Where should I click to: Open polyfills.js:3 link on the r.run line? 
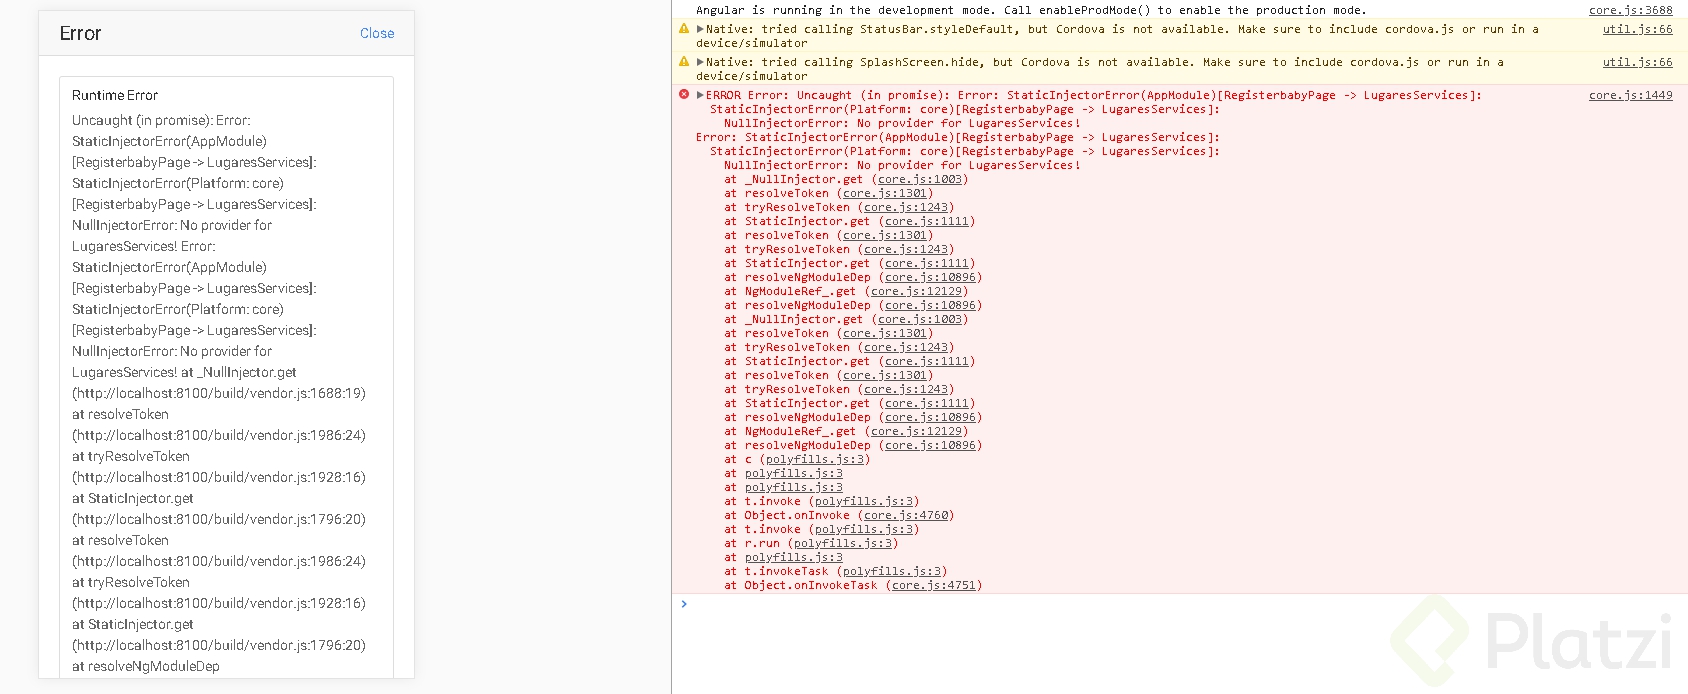843,544
